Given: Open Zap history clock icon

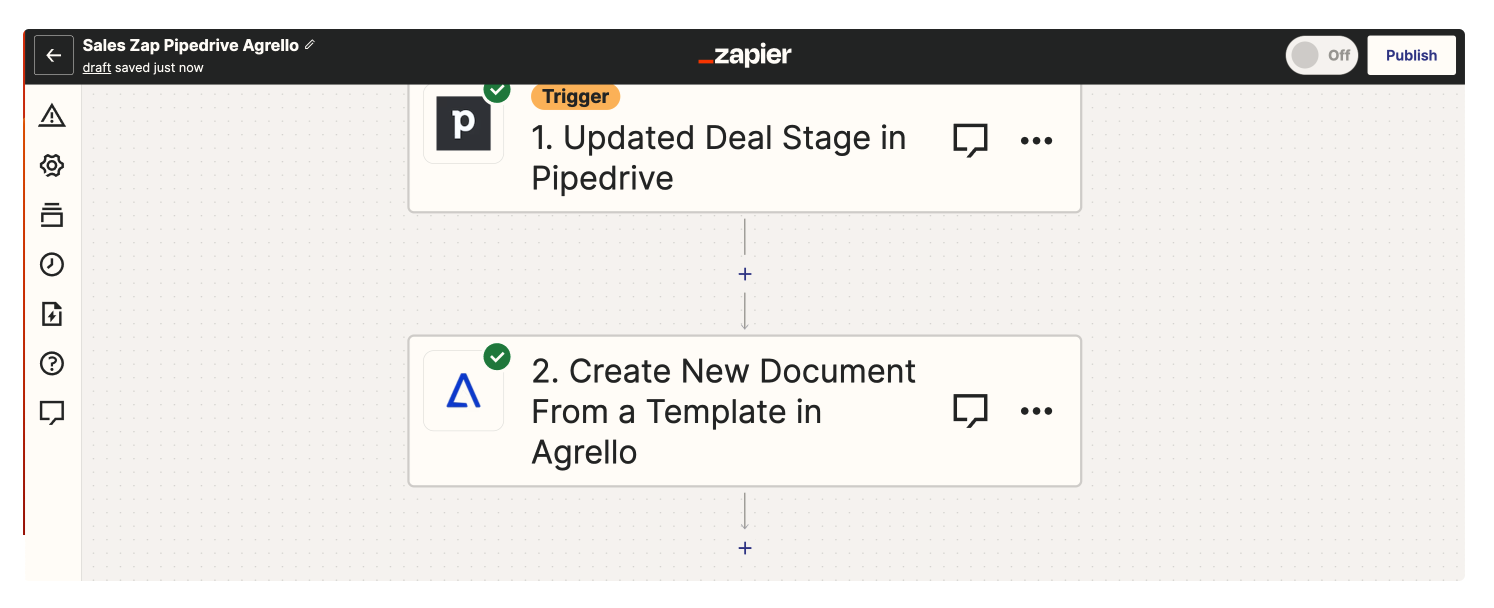Looking at the screenshot, I should click(x=52, y=264).
